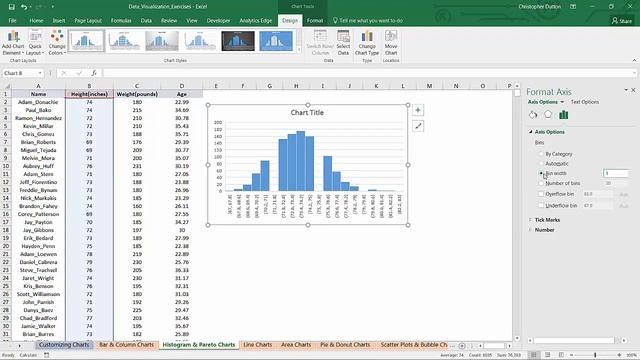640x360 pixels.
Task: Open Add Chart Element menu
Action: [x=13, y=42]
